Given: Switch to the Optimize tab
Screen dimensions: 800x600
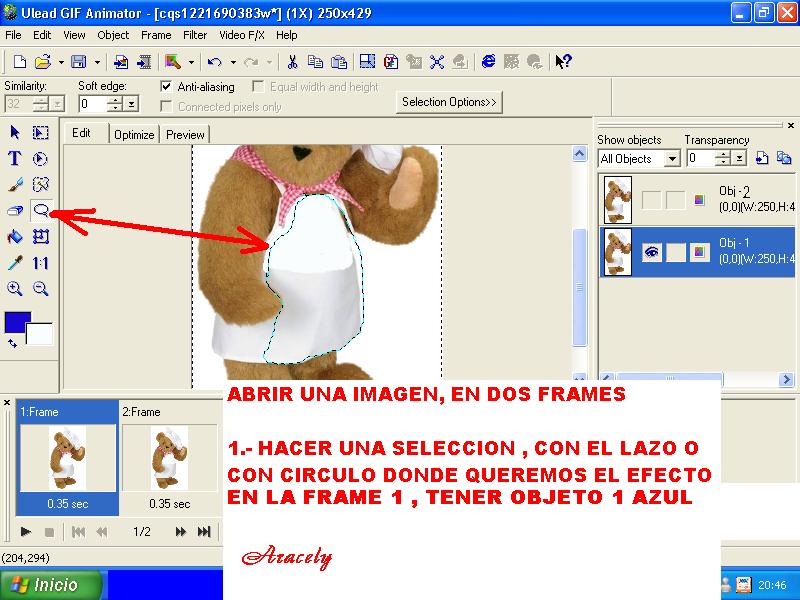Looking at the screenshot, I should pos(134,135).
